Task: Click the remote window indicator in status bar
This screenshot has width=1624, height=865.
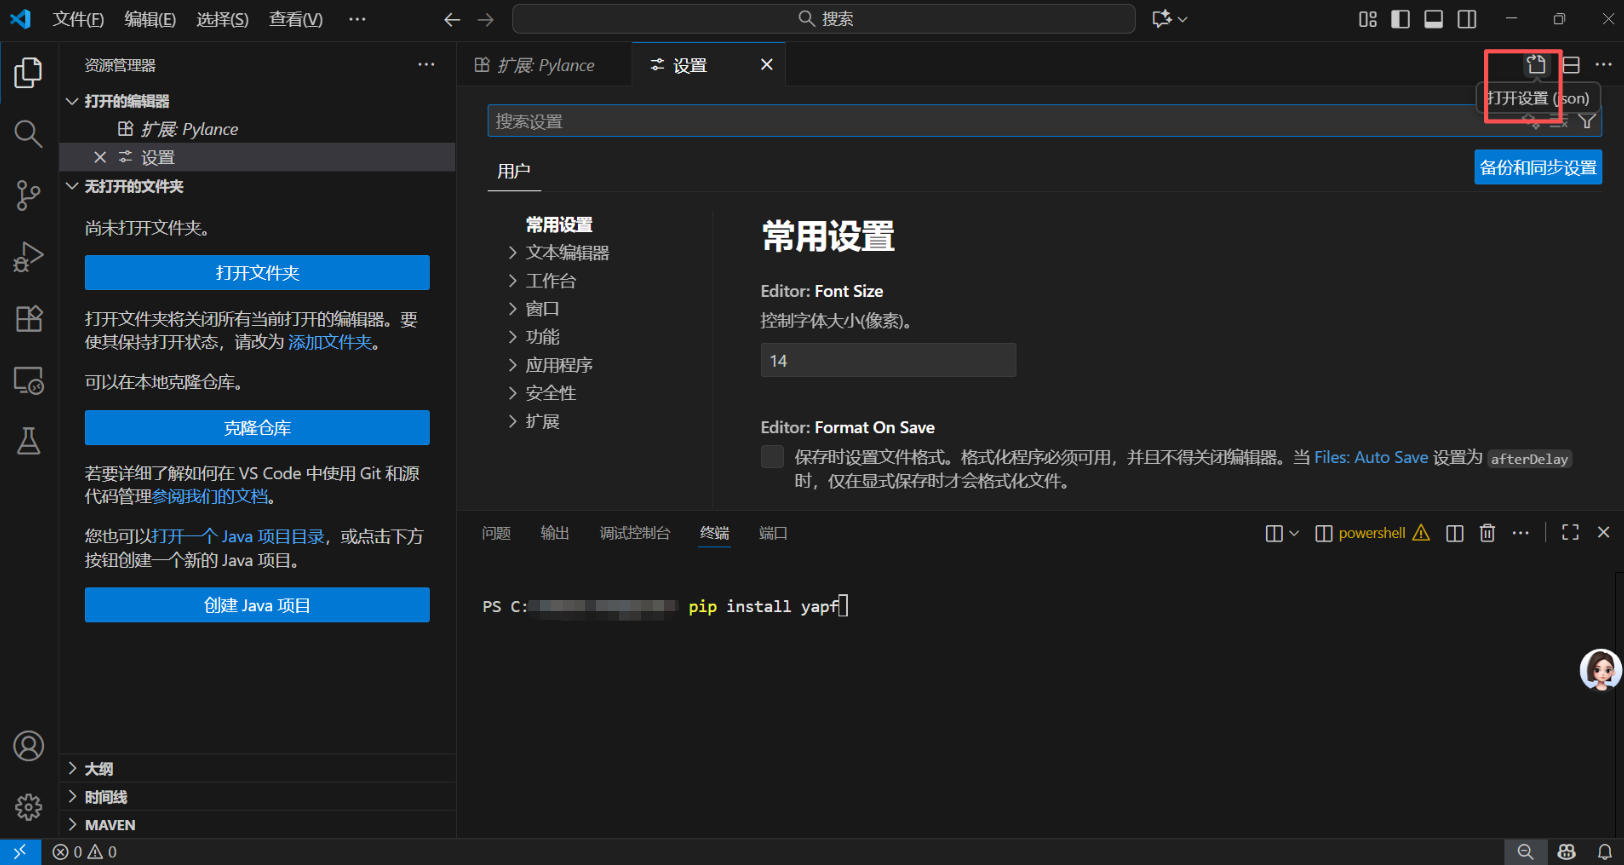Action: tap(20, 852)
